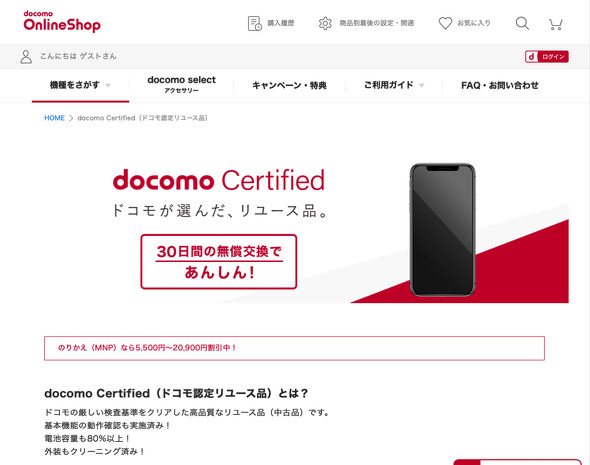590x465 pixels.
Task: Expand the 機種をさがす dropdown arrow
Action: [108, 85]
